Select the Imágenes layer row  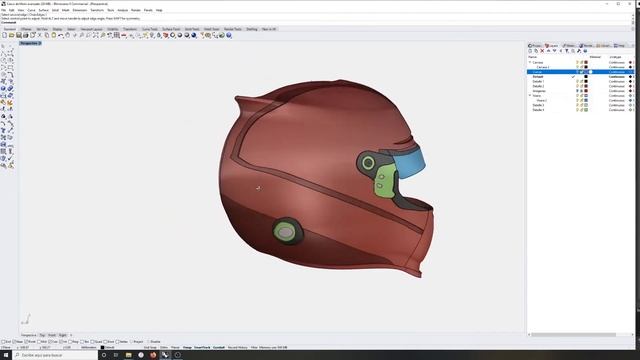coord(580,91)
